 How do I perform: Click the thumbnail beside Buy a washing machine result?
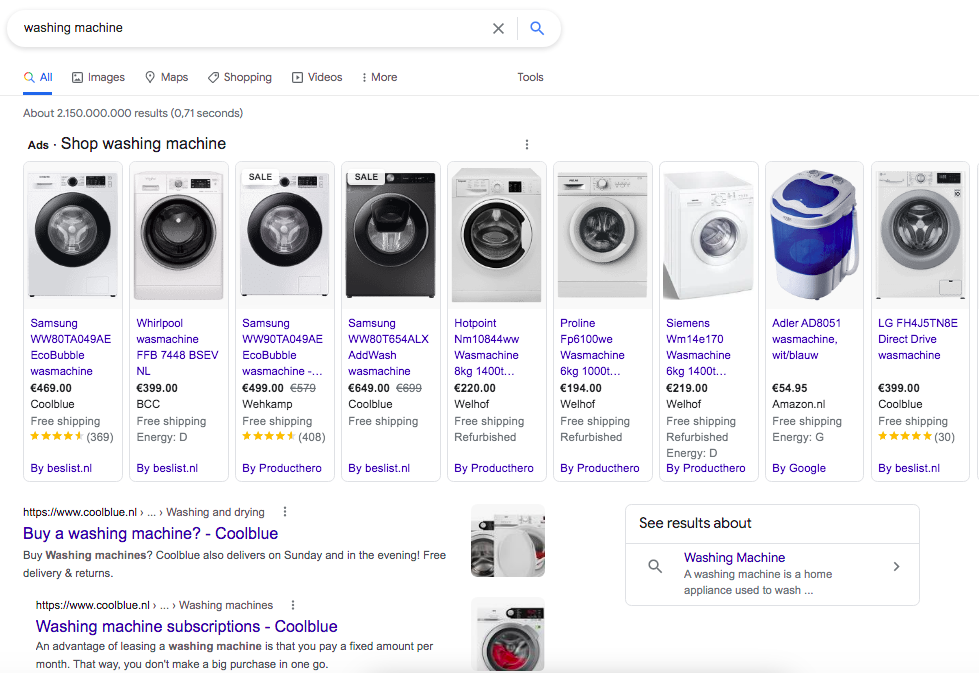coord(508,541)
